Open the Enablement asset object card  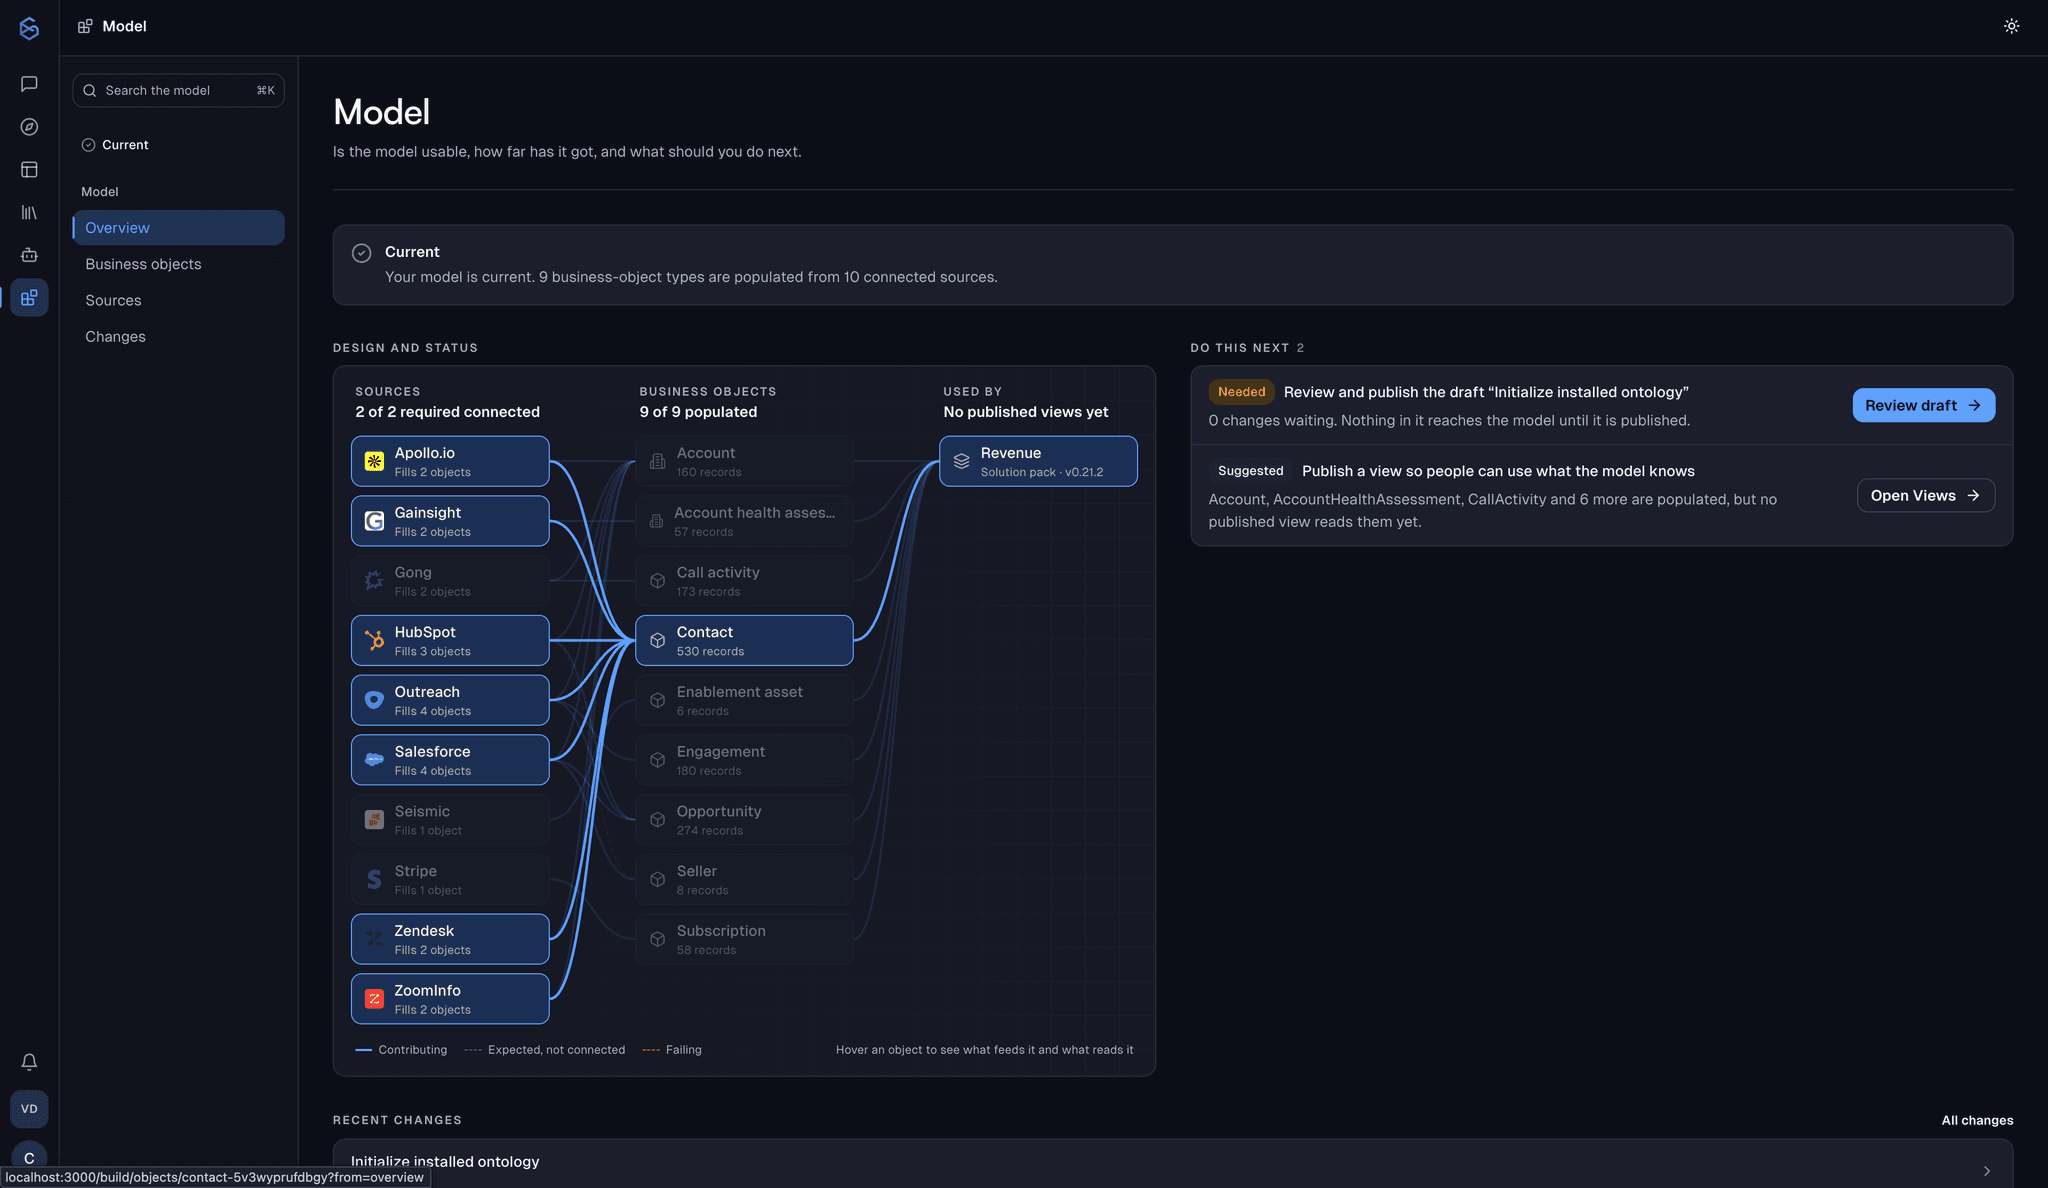click(744, 700)
